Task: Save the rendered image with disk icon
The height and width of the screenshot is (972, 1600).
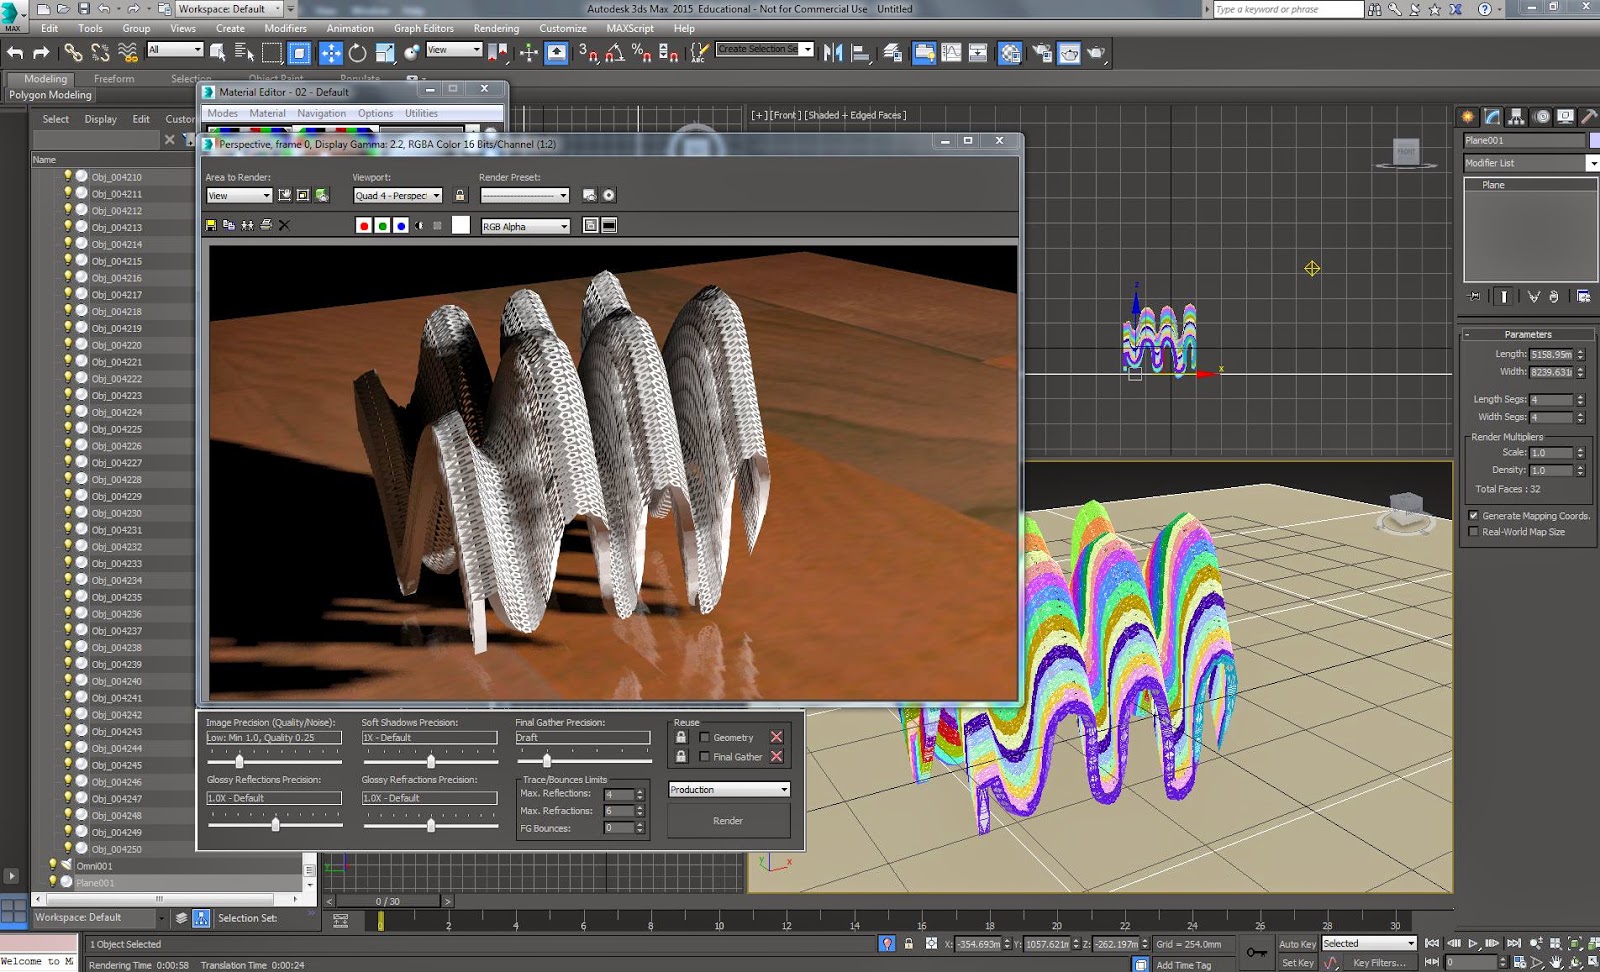Action: click(211, 226)
